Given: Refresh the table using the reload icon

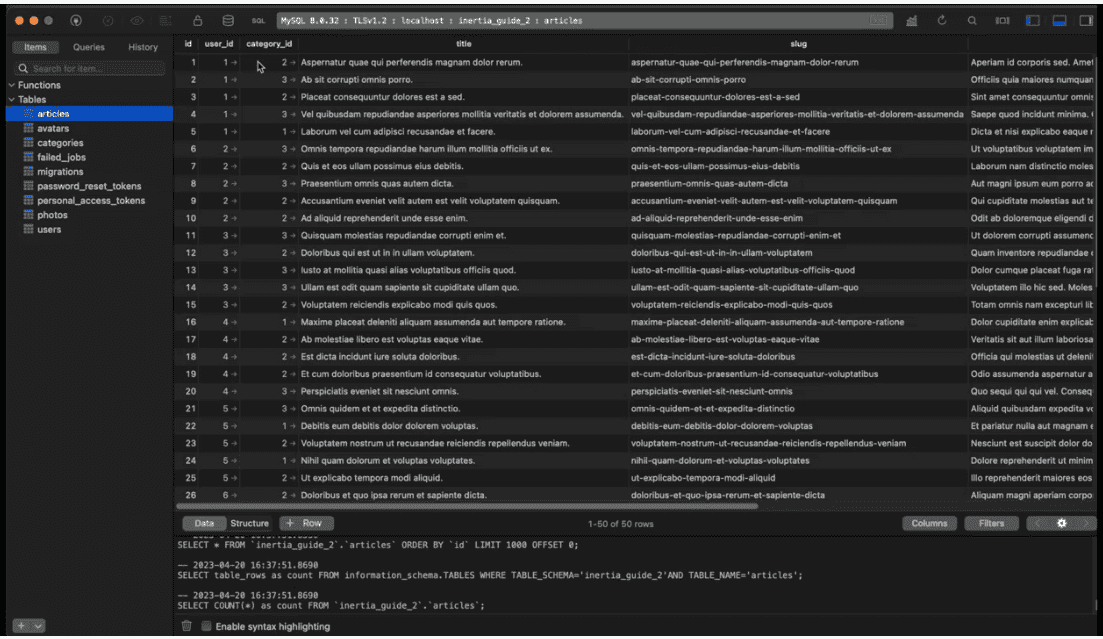Looking at the screenshot, I should (x=942, y=20).
